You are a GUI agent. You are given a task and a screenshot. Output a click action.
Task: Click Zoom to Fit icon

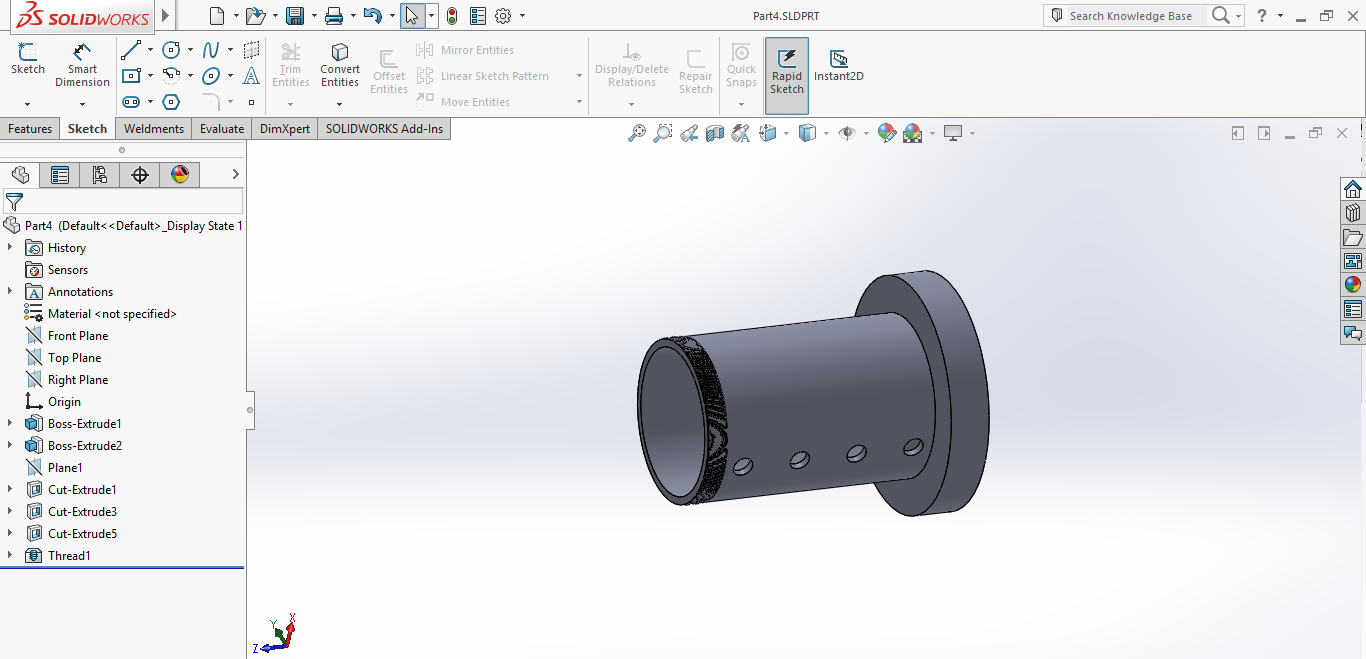click(636, 133)
